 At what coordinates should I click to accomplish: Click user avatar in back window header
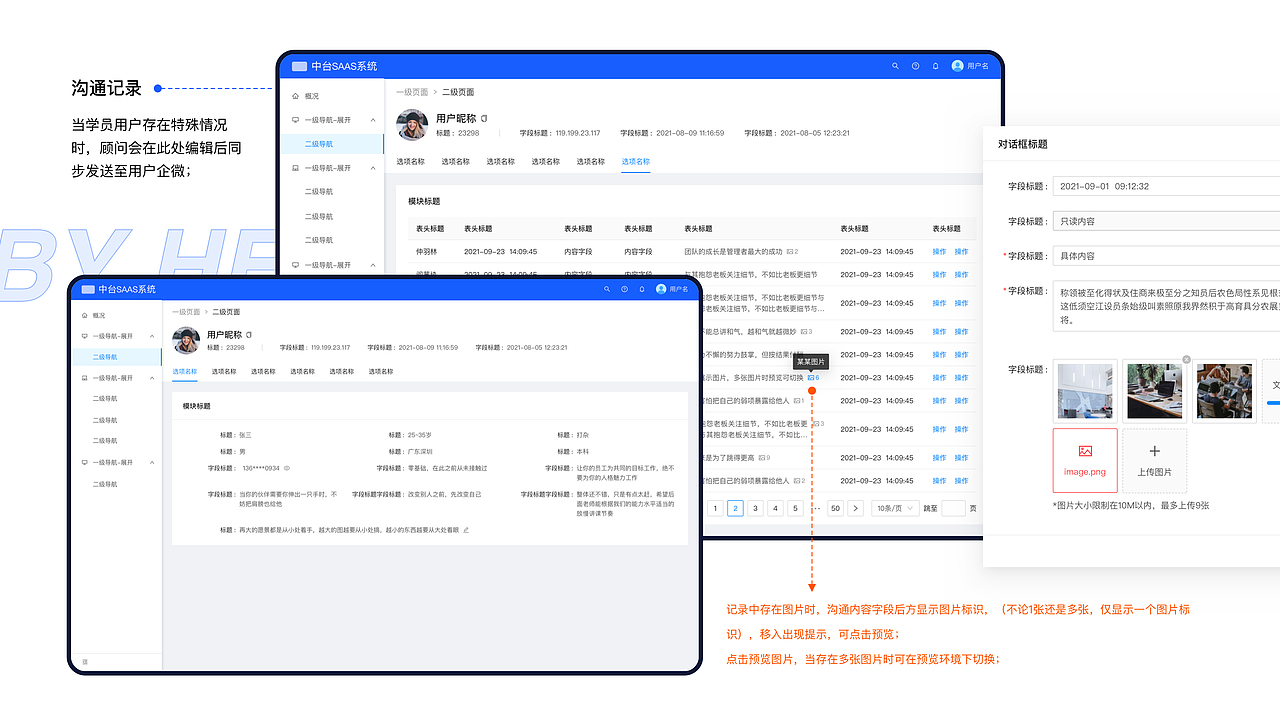957,66
